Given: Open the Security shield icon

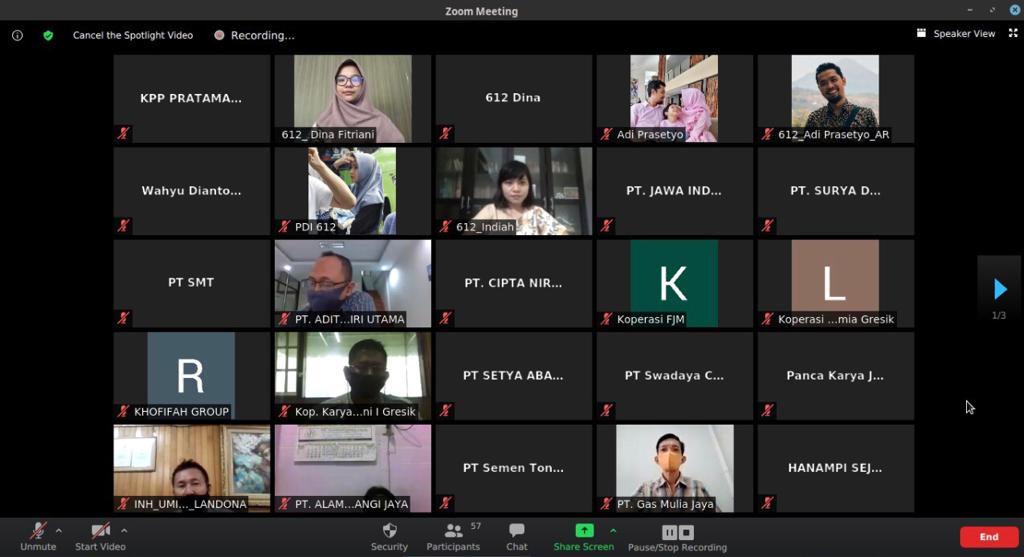Looking at the screenshot, I should click(389, 531).
